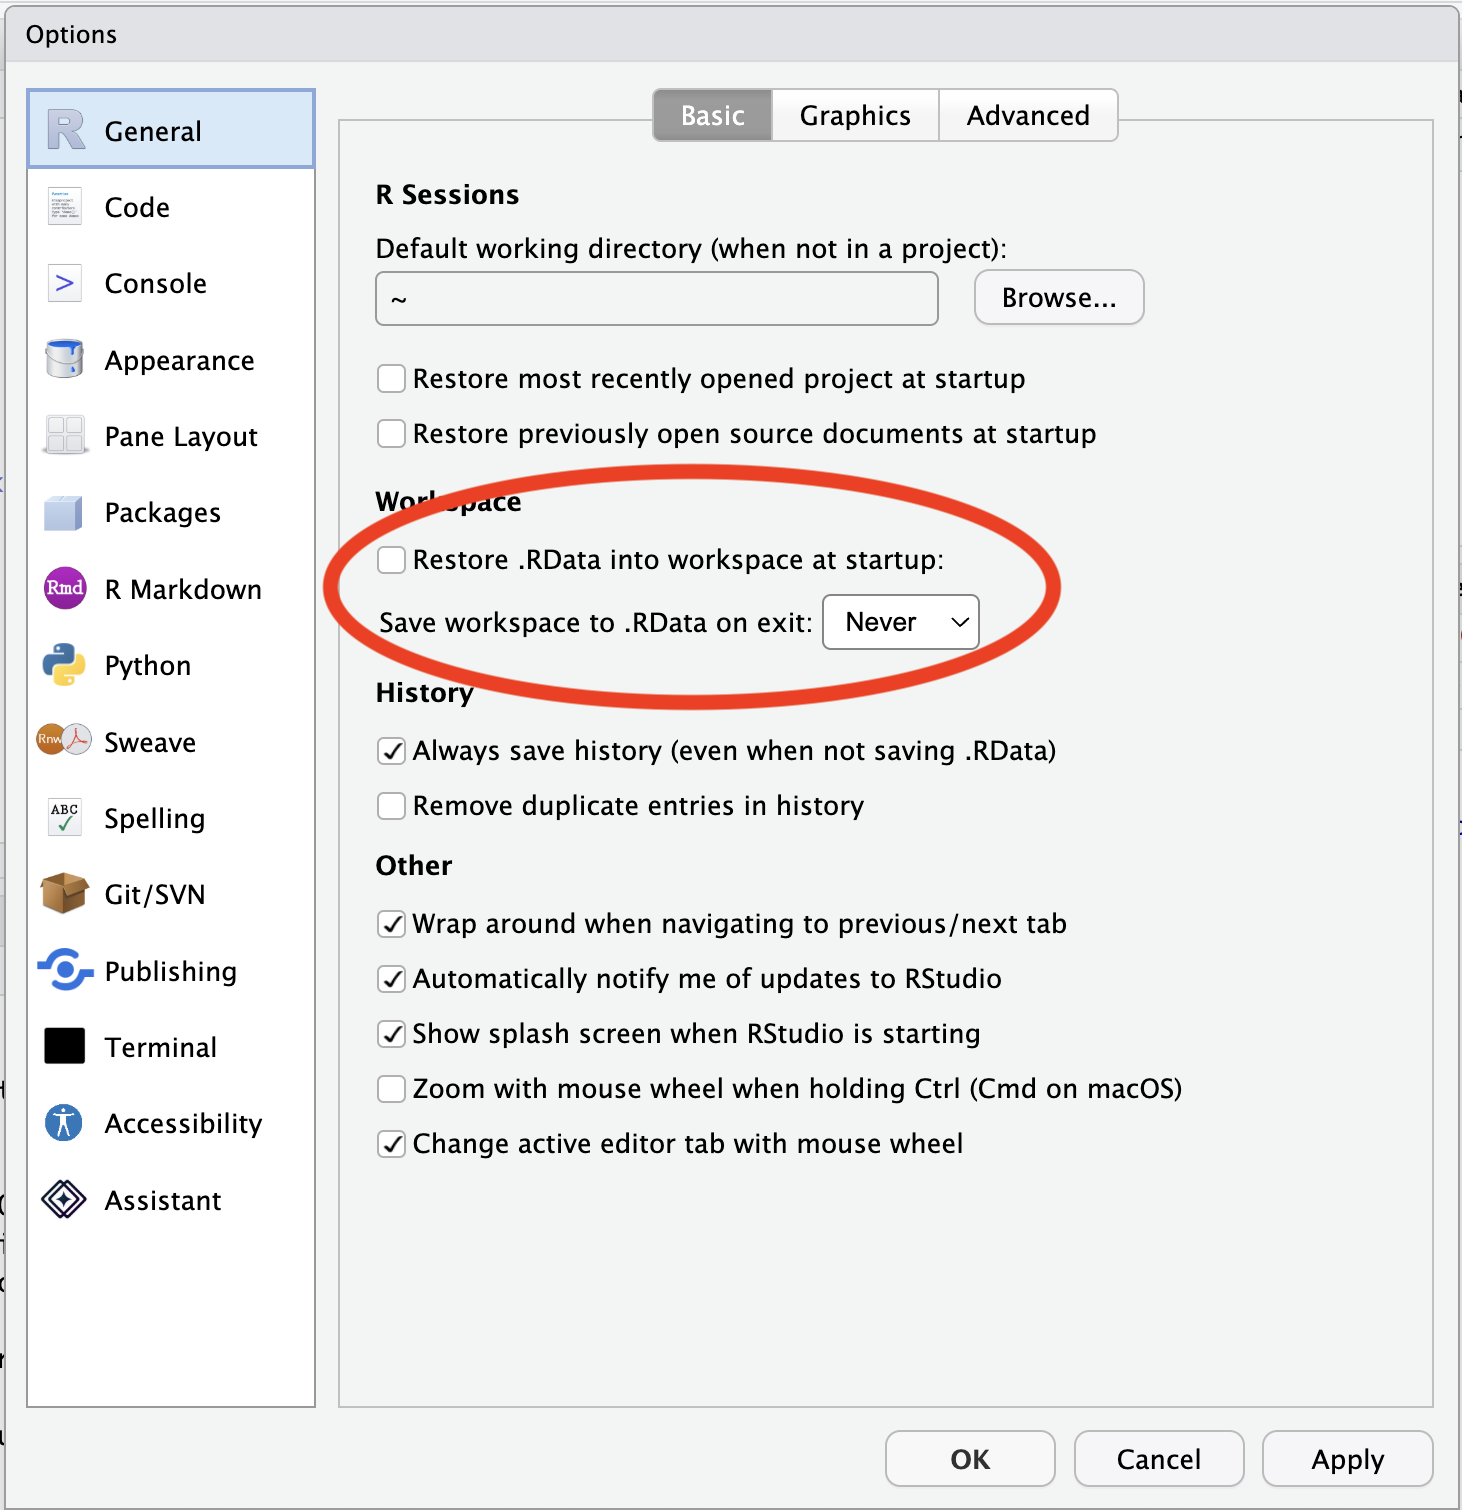Open the Assistant diamond icon
This screenshot has height=1510, width=1462.
(x=64, y=1199)
